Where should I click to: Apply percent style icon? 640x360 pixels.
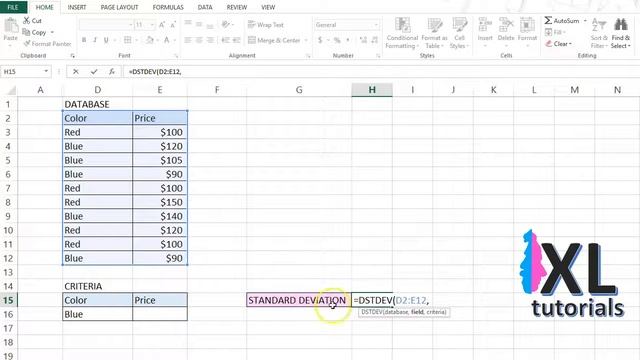(337, 40)
